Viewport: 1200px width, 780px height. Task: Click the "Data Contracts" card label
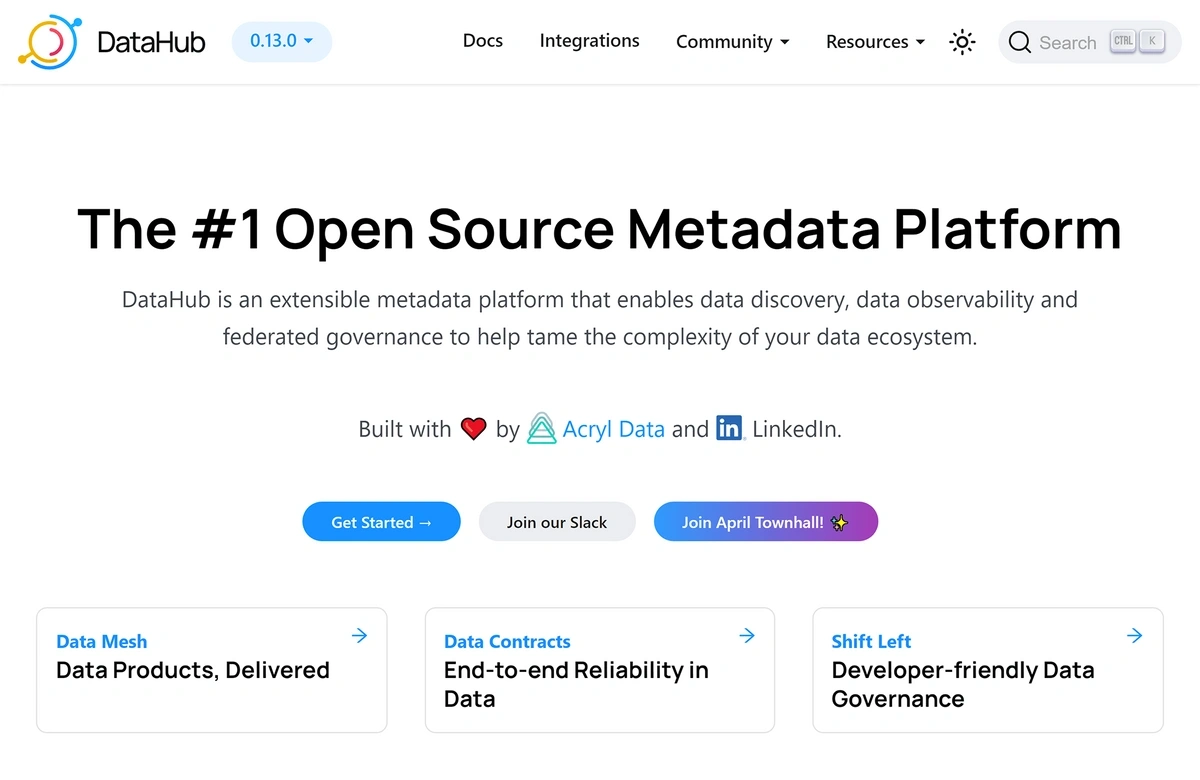pos(507,642)
